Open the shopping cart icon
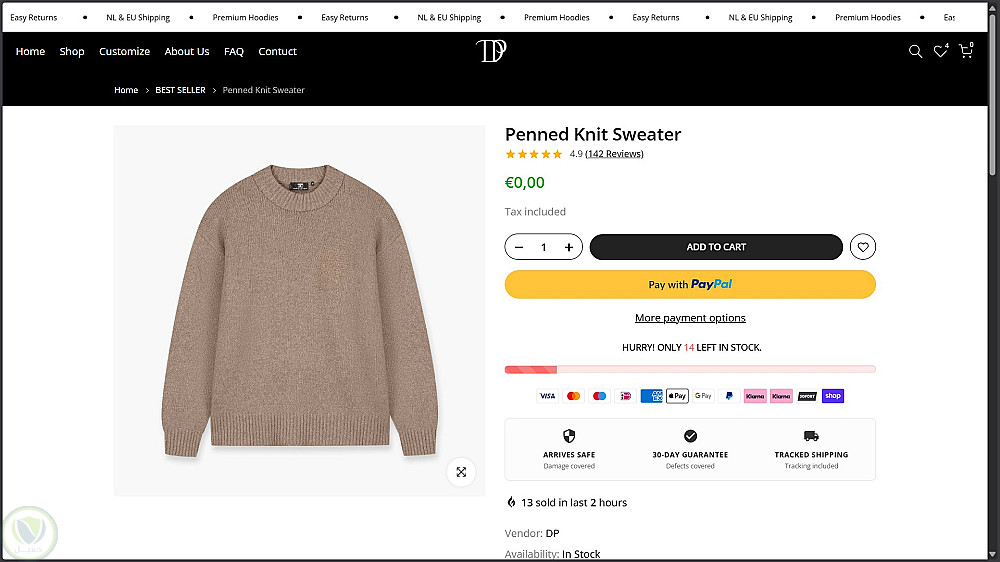Image resolution: width=1000 pixels, height=562 pixels. [x=965, y=52]
